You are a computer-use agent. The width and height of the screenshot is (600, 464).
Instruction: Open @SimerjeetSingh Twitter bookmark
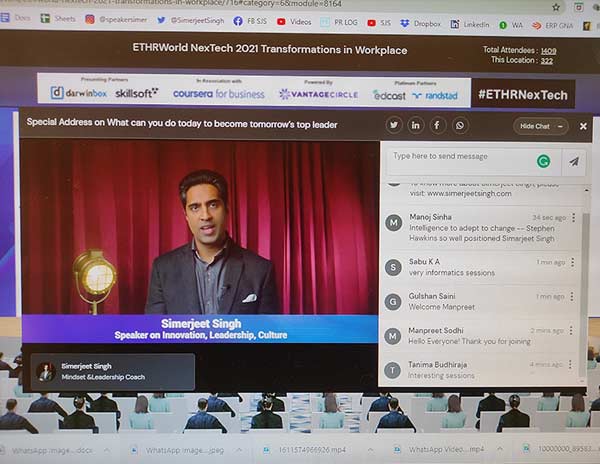point(190,20)
